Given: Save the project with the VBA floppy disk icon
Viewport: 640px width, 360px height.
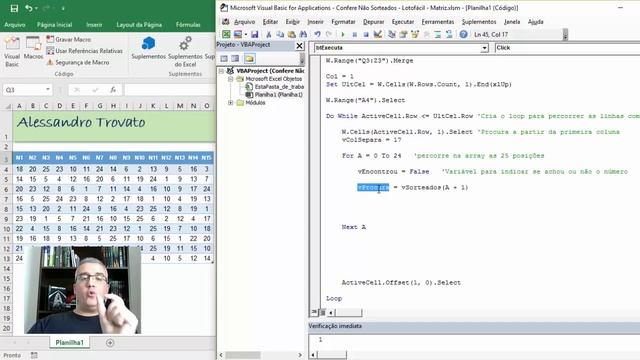Looking at the screenshot, I should (255, 34).
